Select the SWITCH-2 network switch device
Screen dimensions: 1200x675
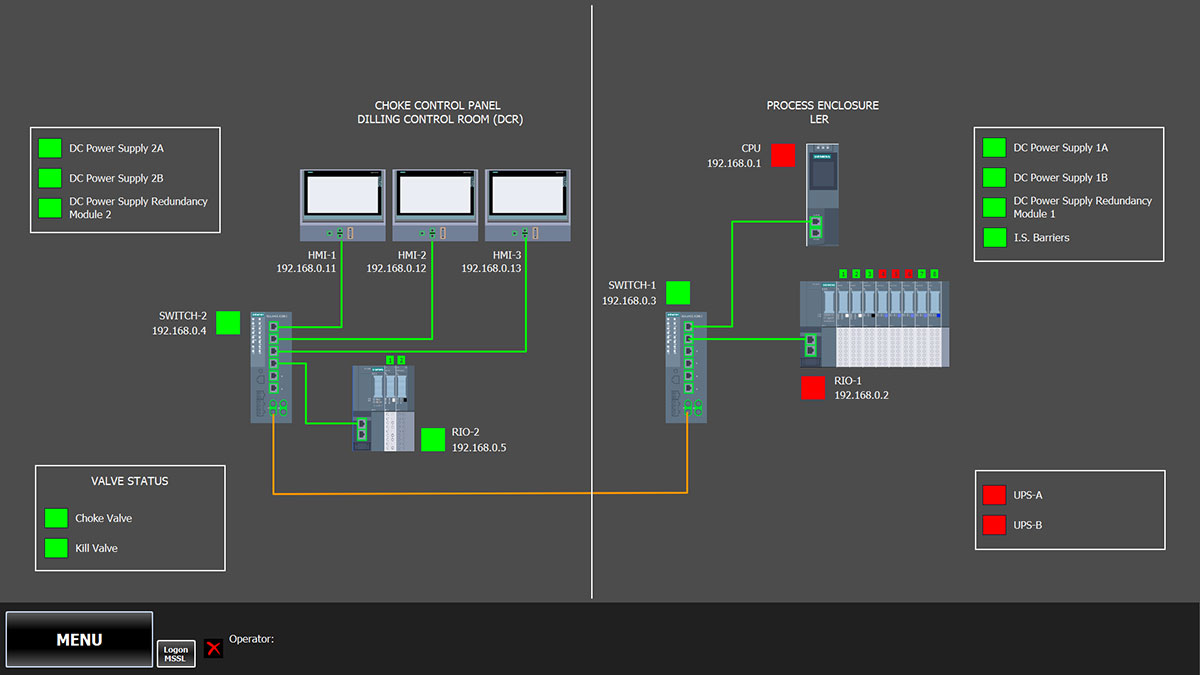(x=270, y=365)
